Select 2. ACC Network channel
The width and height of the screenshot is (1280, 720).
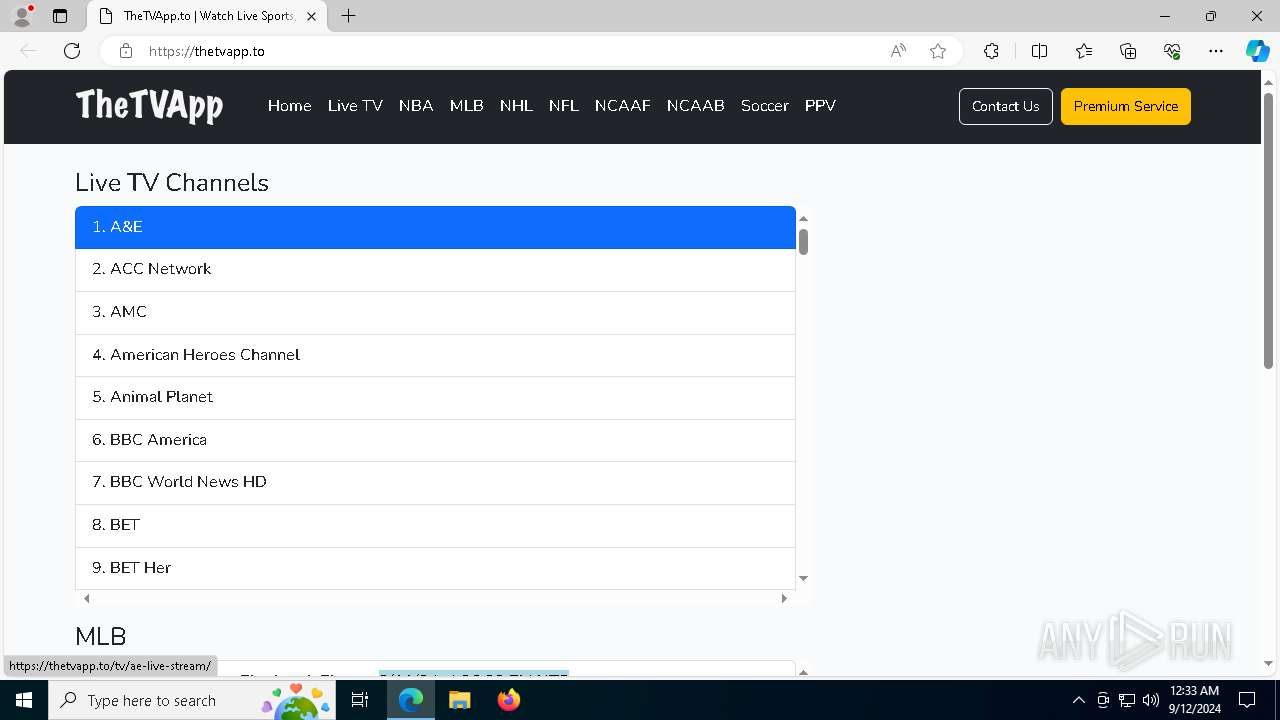click(x=435, y=269)
